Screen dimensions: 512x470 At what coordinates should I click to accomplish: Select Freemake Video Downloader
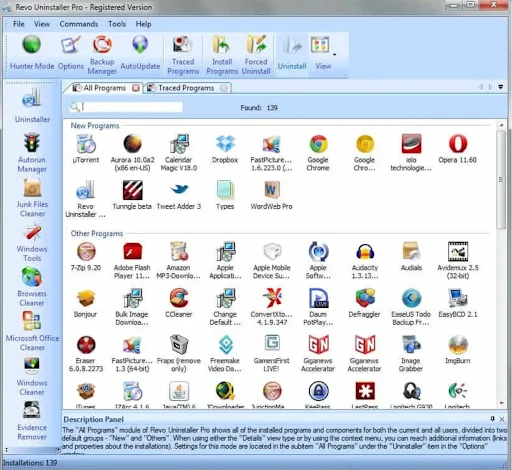pos(225,354)
